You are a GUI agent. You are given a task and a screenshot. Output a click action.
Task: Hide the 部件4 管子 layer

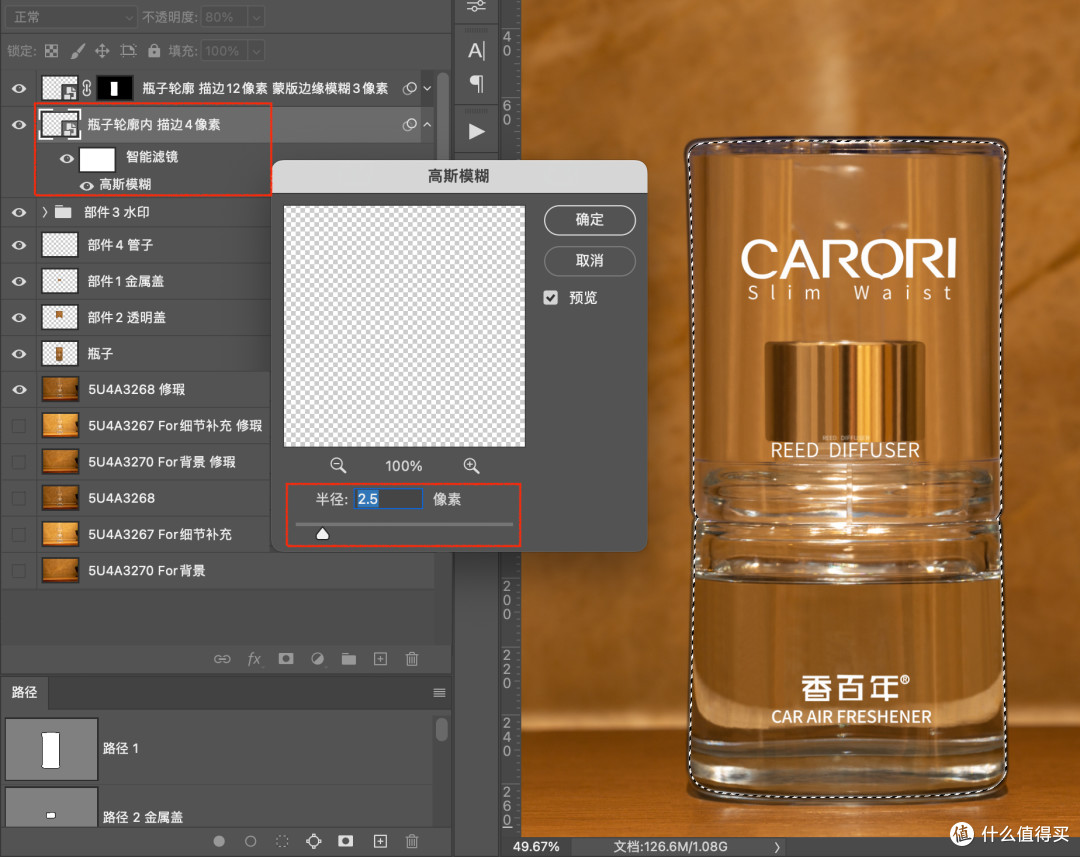(x=19, y=245)
